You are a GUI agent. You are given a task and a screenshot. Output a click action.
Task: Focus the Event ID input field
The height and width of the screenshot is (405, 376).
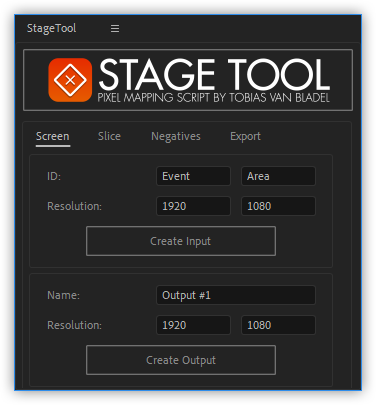(x=193, y=176)
